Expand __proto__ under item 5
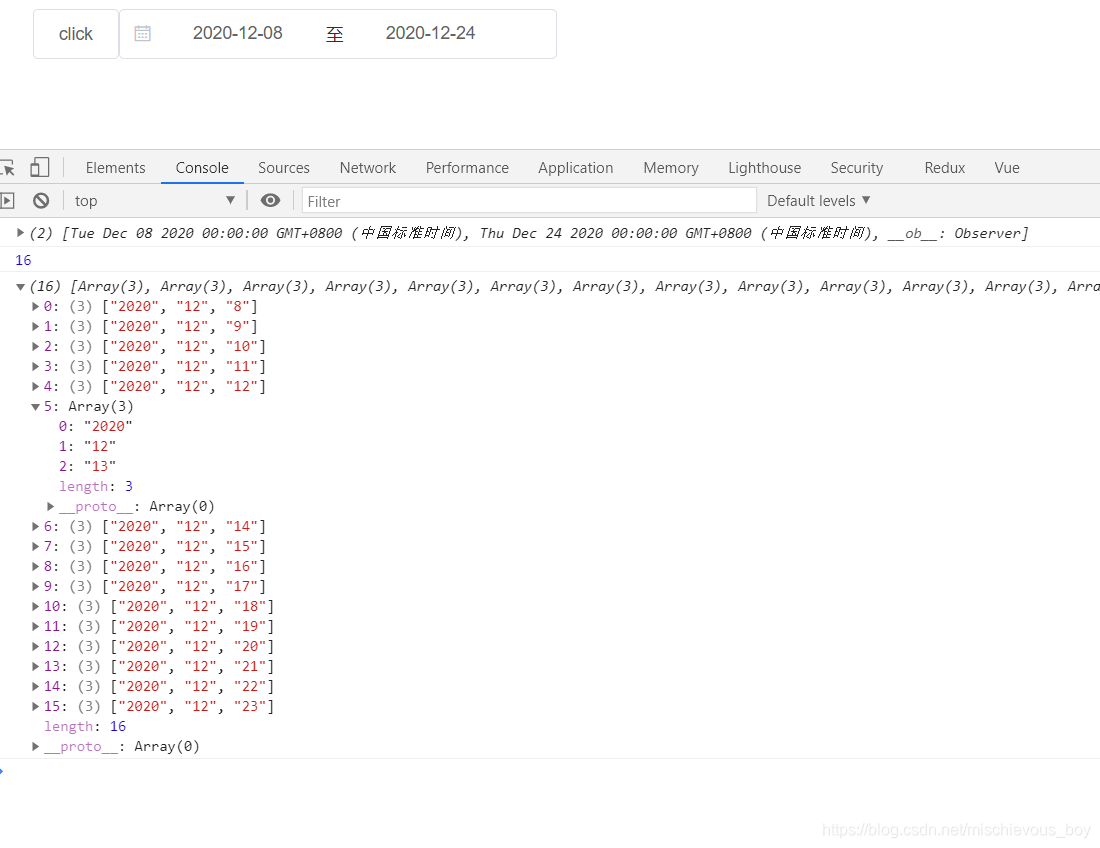1100x848 pixels. (x=51, y=506)
